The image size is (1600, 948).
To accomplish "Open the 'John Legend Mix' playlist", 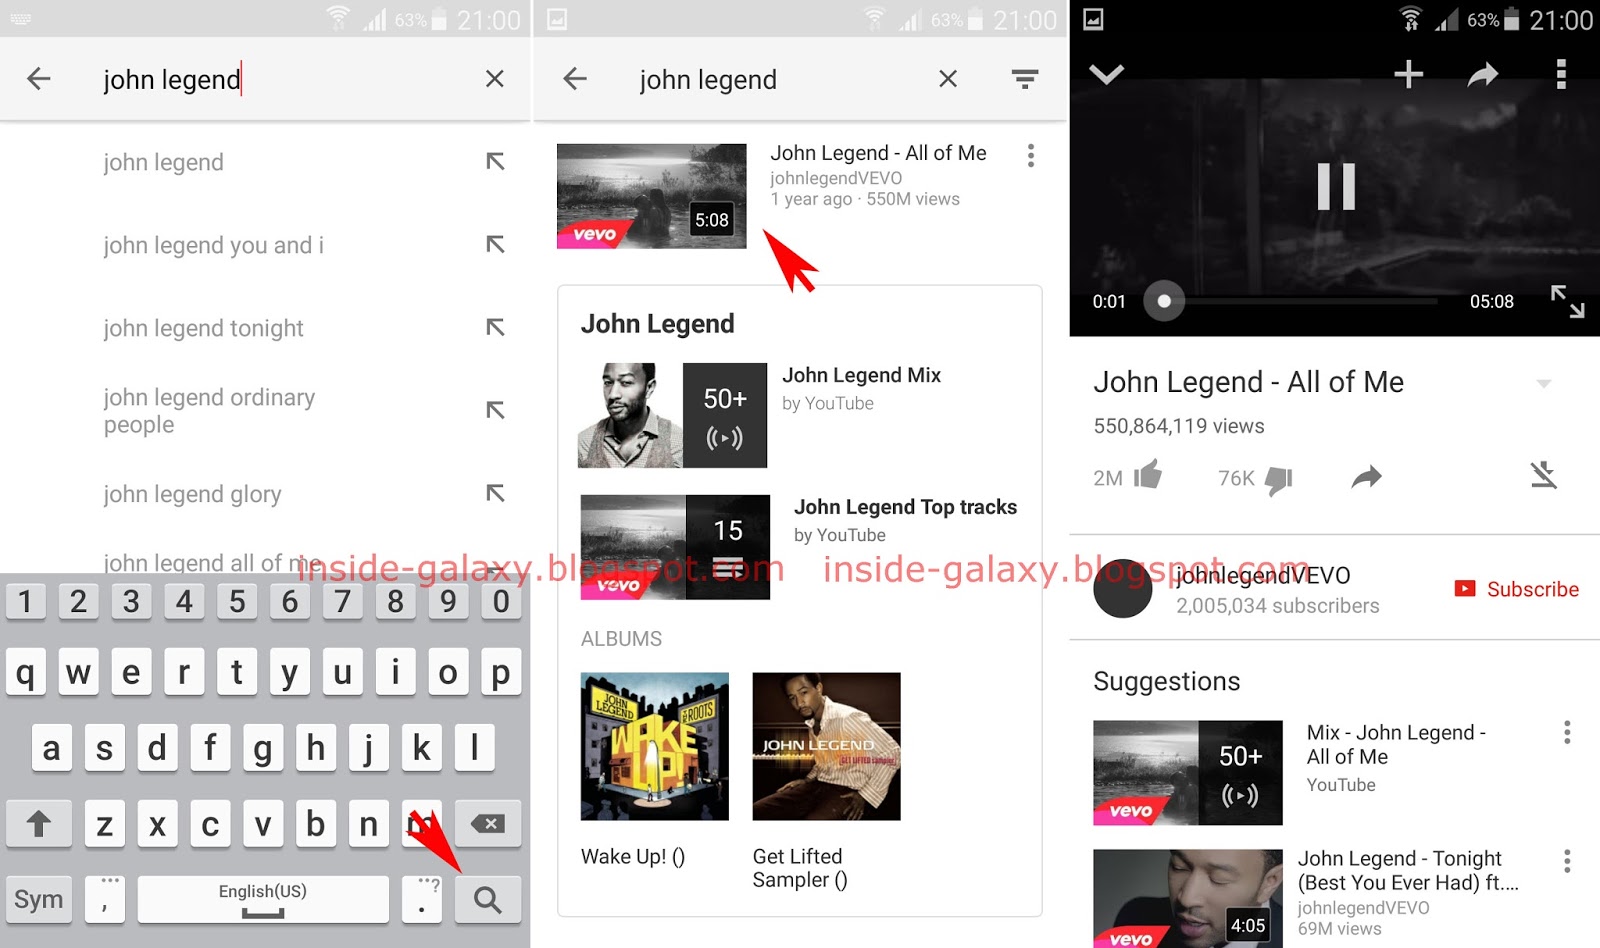I will (x=672, y=415).
